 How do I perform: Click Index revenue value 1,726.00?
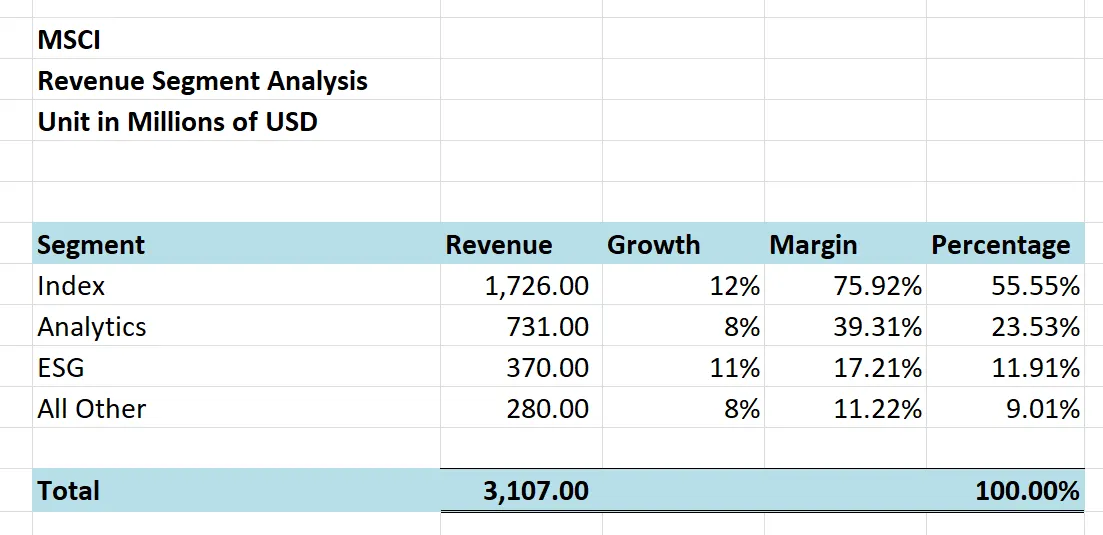(x=537, y=286)
